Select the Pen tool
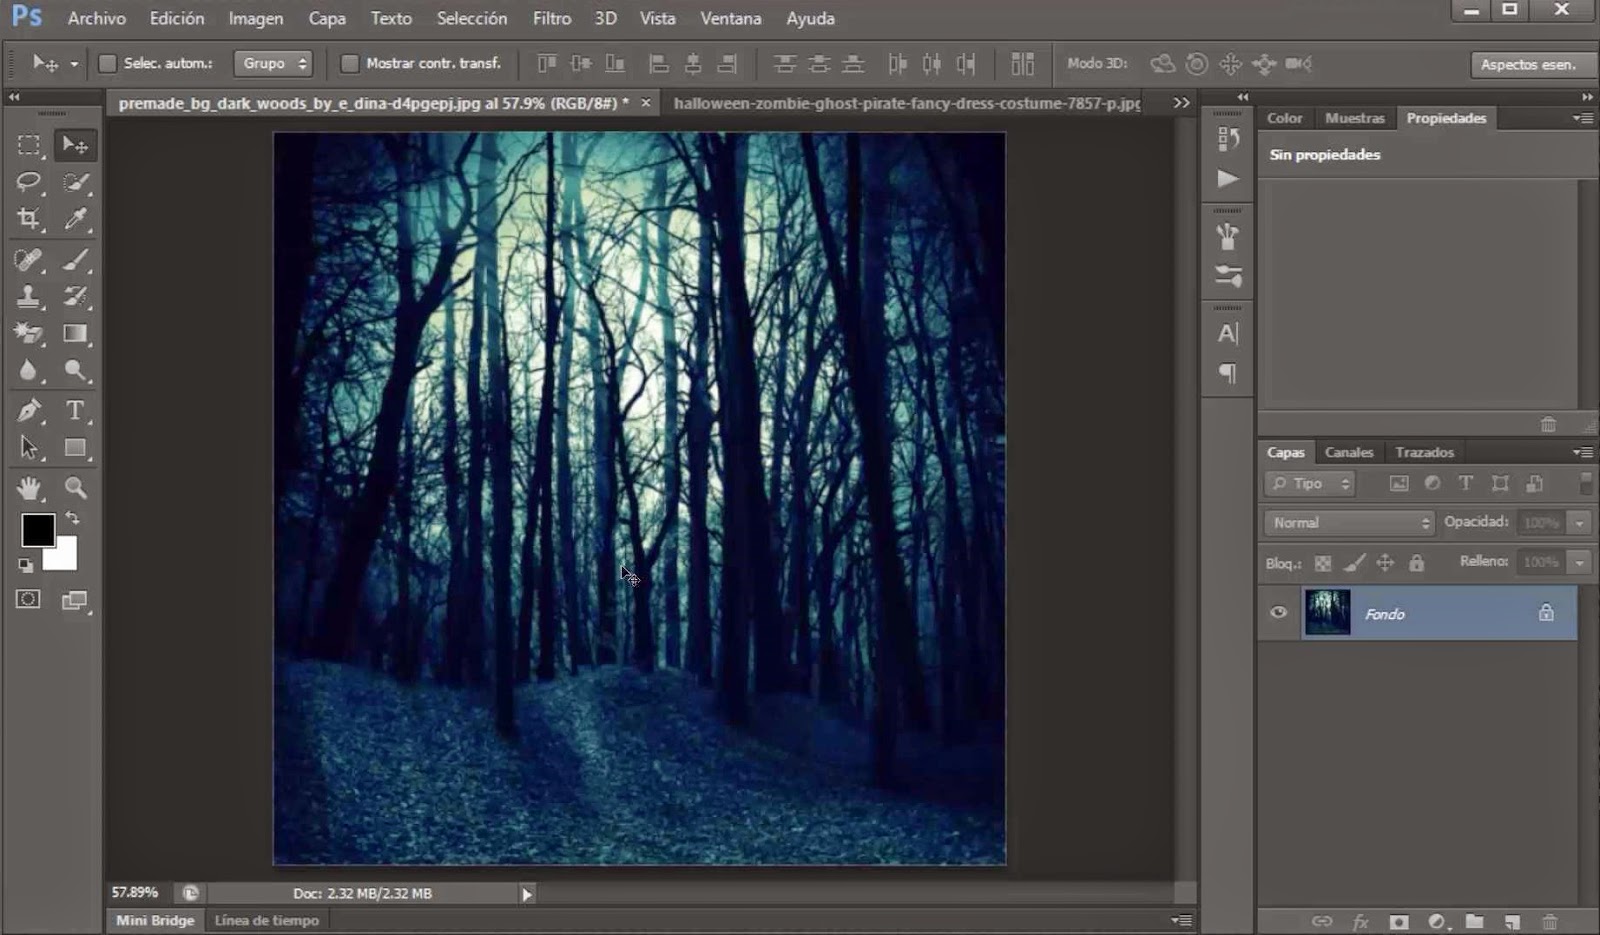 click(x=28, y=410)
